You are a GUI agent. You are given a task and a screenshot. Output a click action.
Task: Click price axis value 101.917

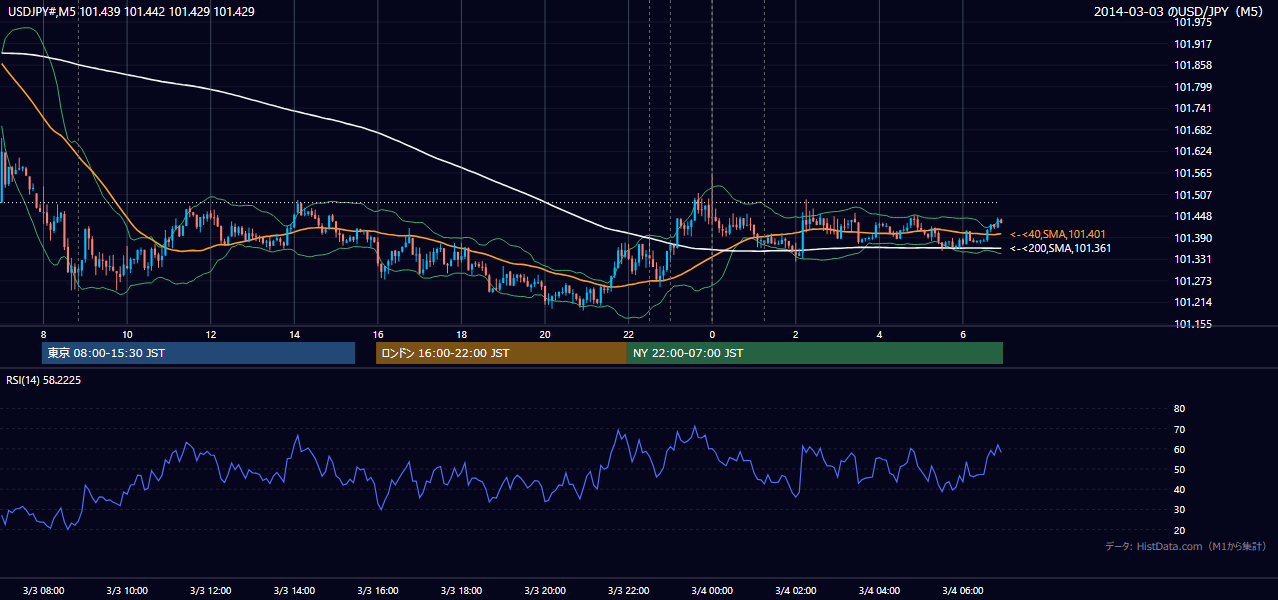coord(1193,44)
